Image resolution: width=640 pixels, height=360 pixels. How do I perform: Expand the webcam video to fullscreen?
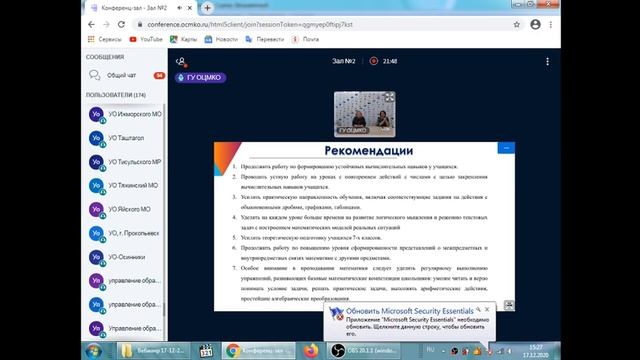[389, 97]
